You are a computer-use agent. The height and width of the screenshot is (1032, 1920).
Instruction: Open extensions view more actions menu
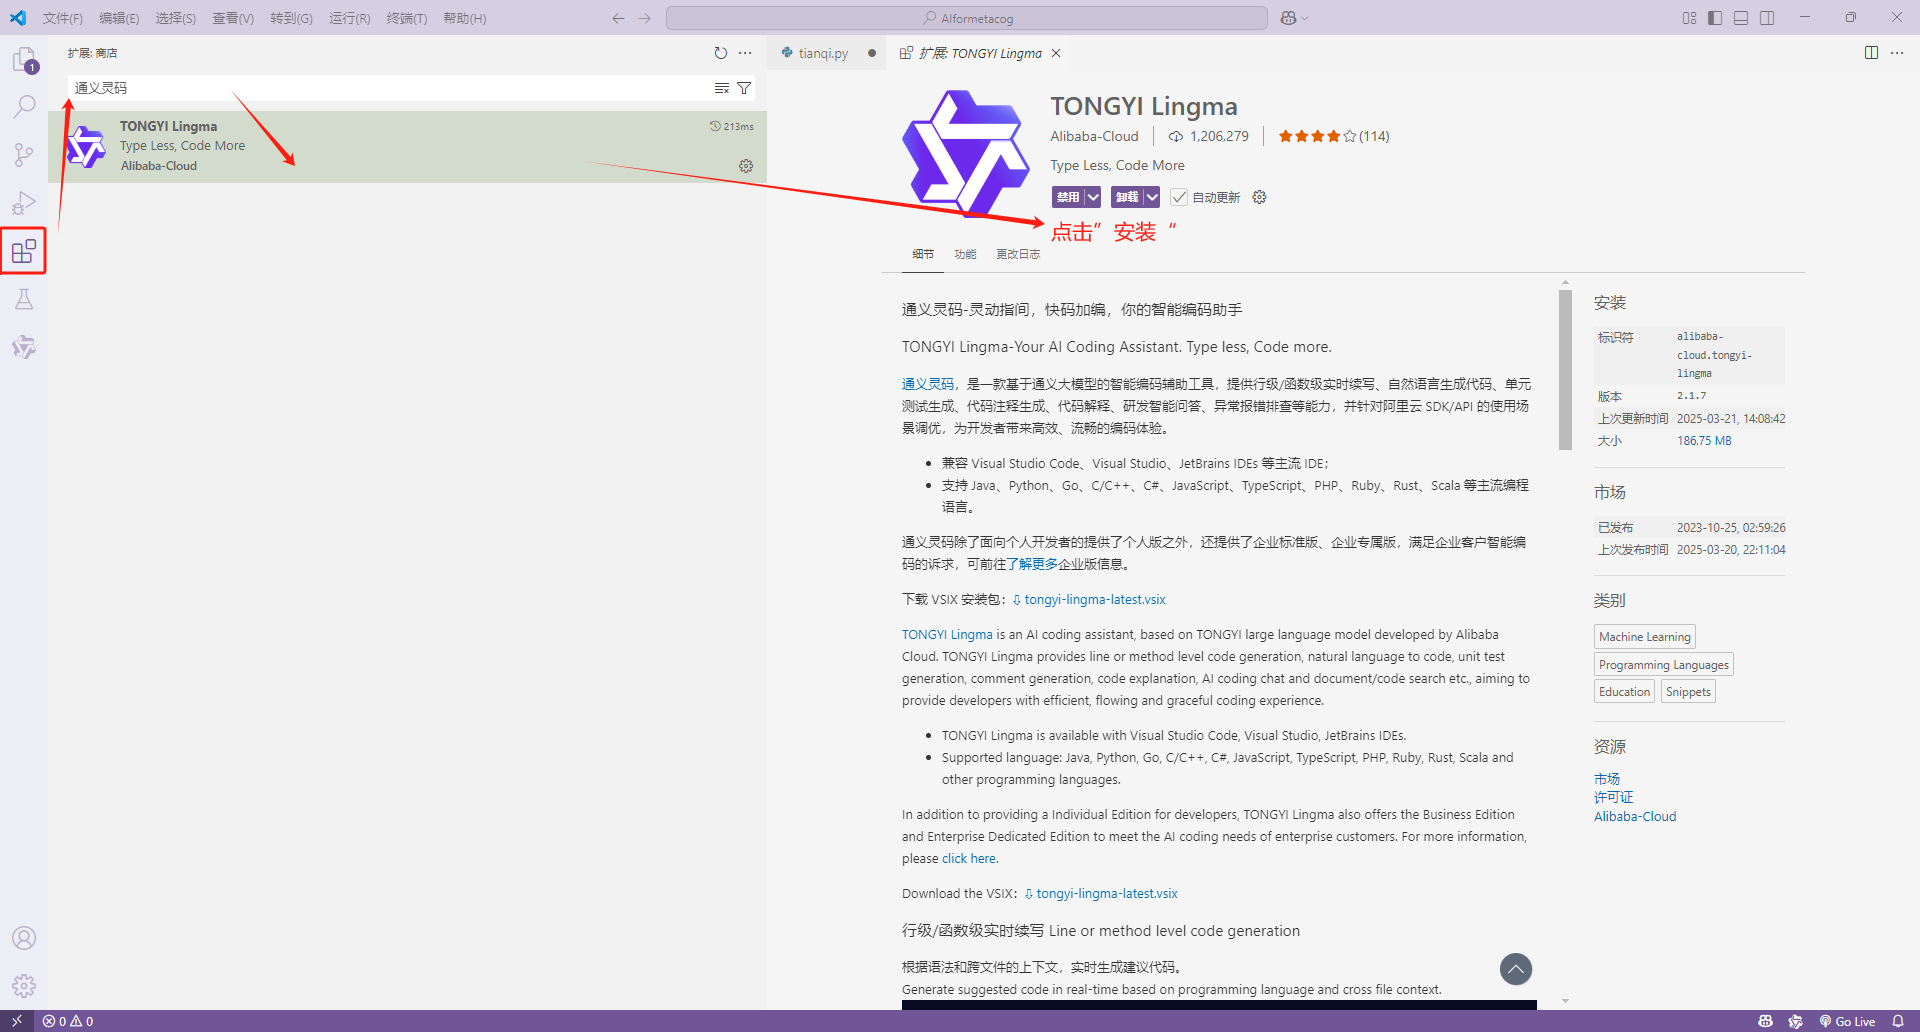(x=745, y=53)
